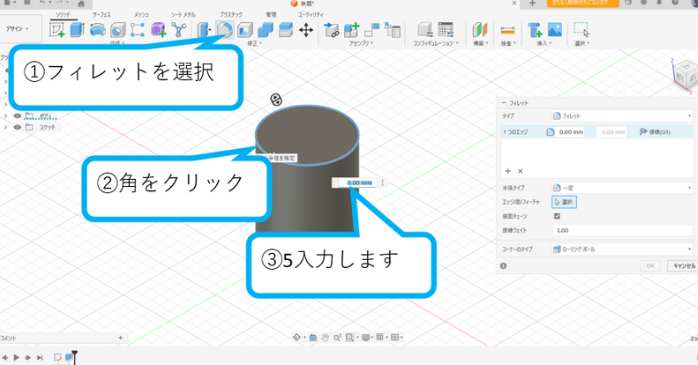
Task: Select the Extrude tool
Action: tap(77, 30)
